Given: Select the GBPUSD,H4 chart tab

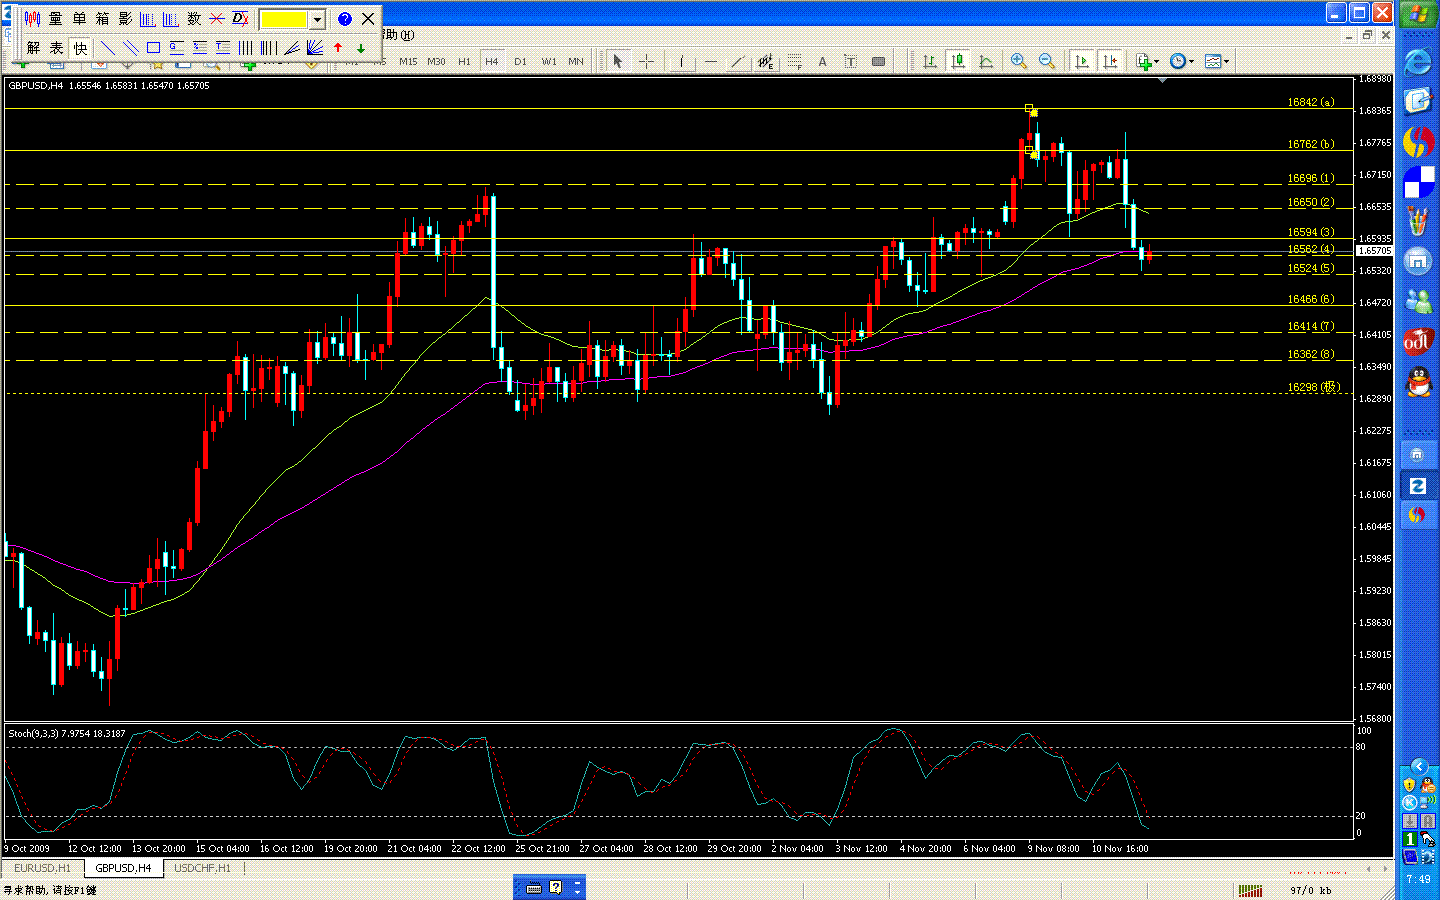Looking at the screenshot, I should [x=123, y=868].
